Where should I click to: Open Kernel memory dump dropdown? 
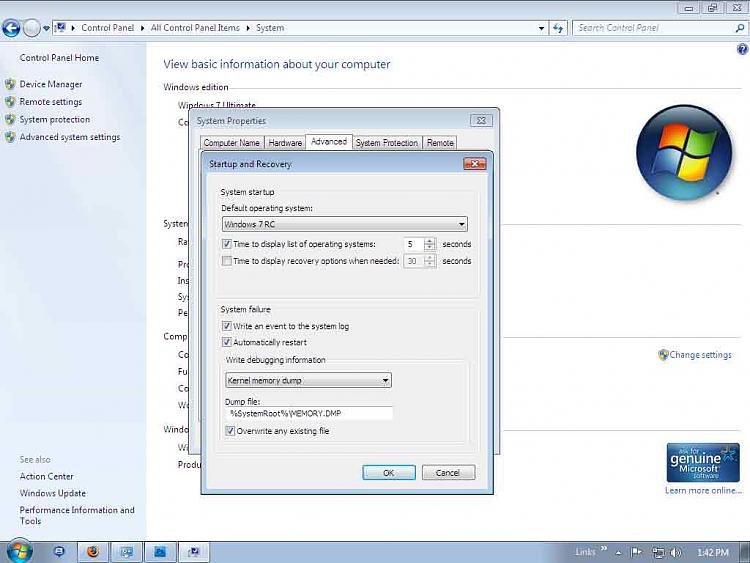pos(308,380)
